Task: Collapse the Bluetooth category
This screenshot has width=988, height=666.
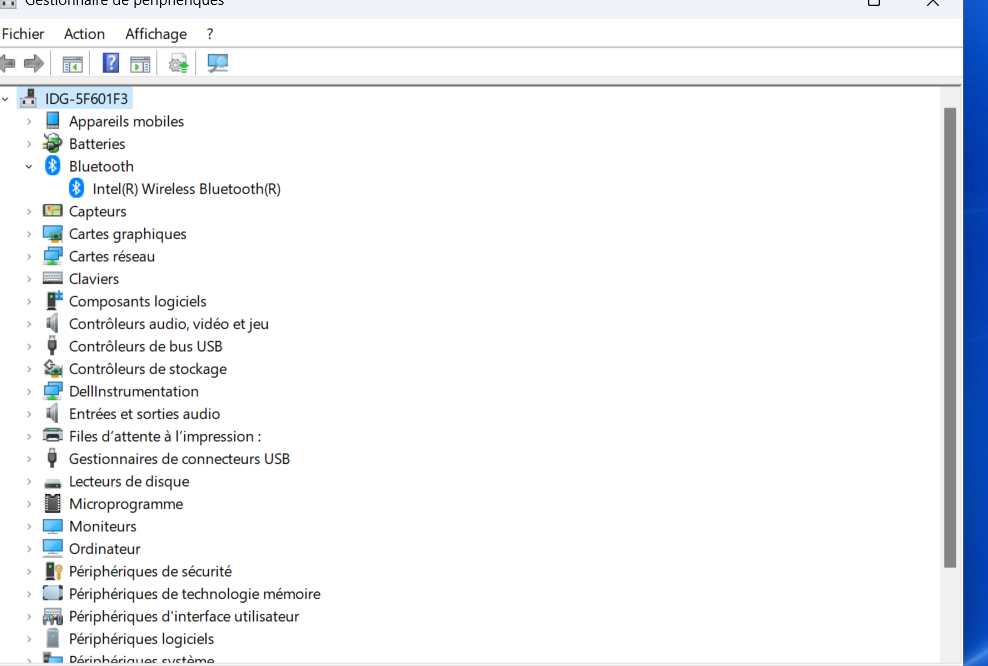Action: pyautogui.click(x=29, y=166)
